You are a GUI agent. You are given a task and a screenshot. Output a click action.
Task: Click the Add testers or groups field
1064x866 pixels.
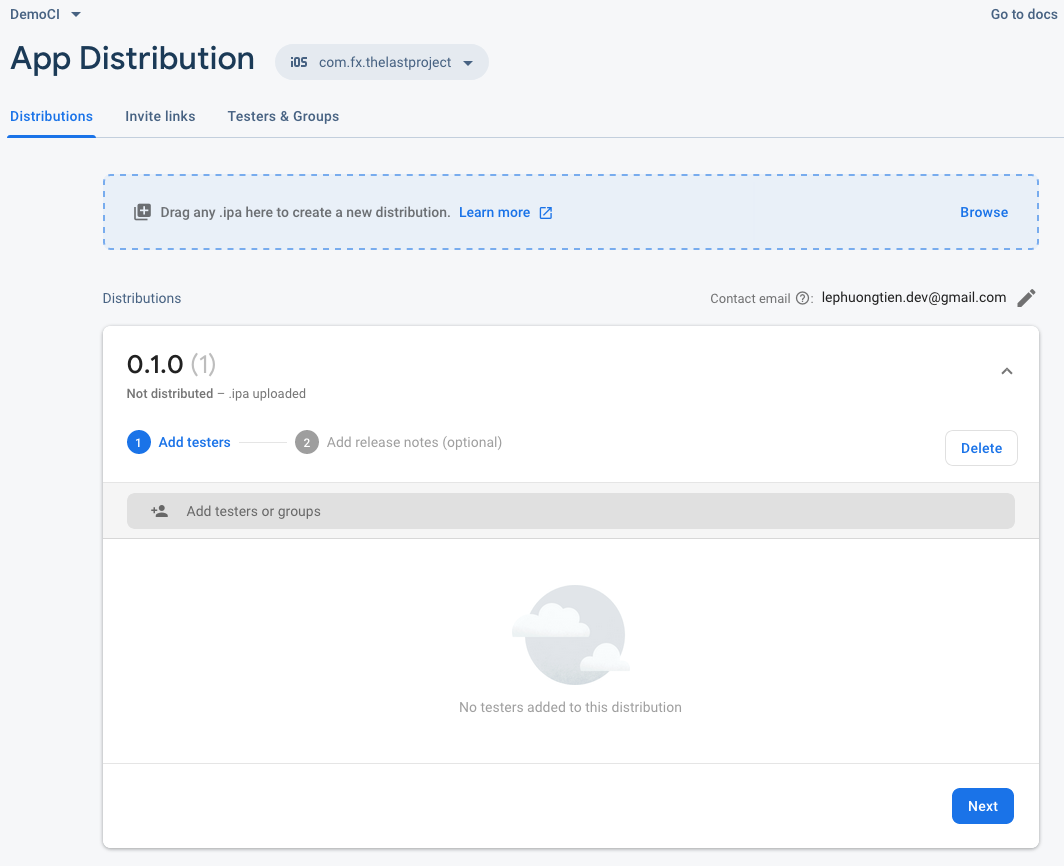[570, 511]
